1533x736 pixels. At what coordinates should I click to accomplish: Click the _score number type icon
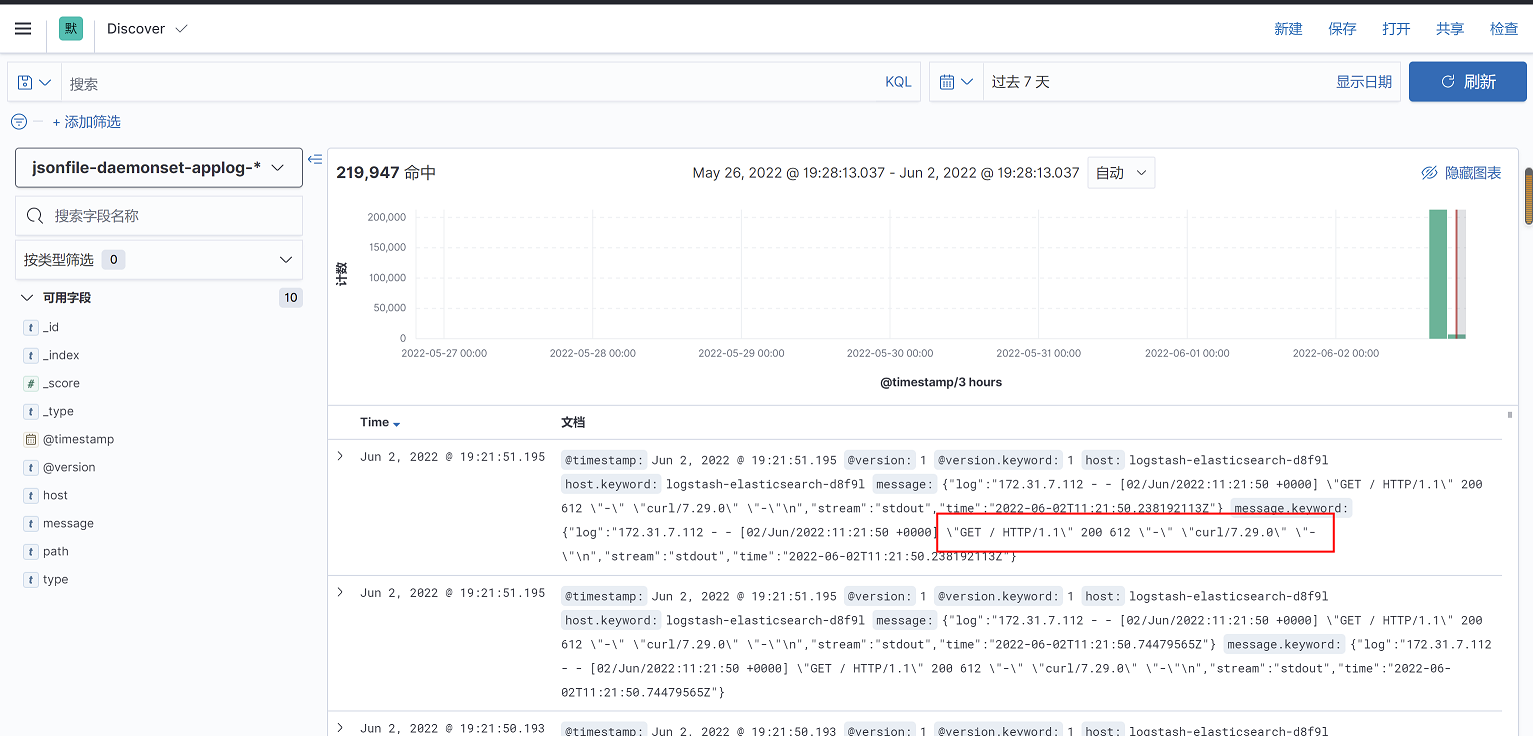[x=30, y=383]
